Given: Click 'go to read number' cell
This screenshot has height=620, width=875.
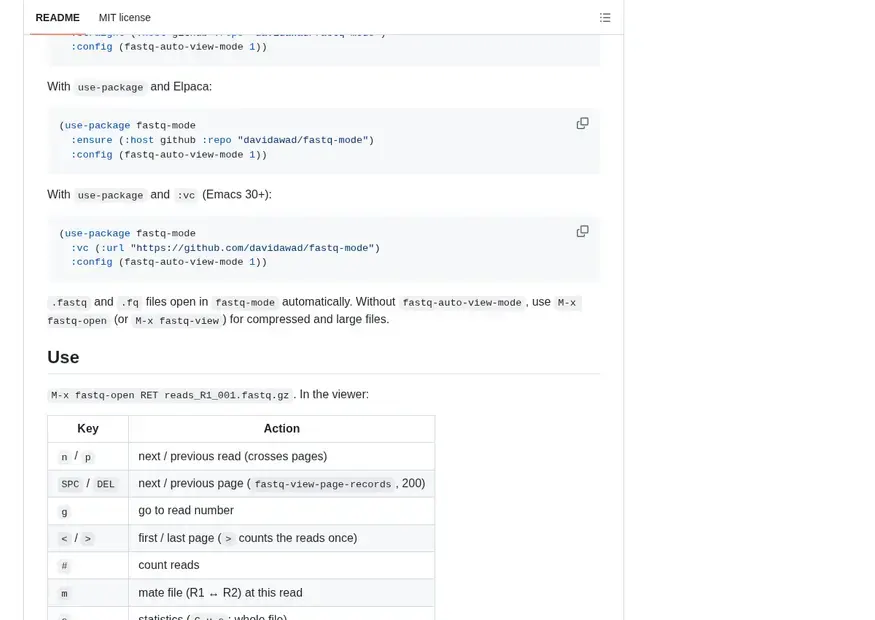Looking at the screenshot, I should click(281, 511).
